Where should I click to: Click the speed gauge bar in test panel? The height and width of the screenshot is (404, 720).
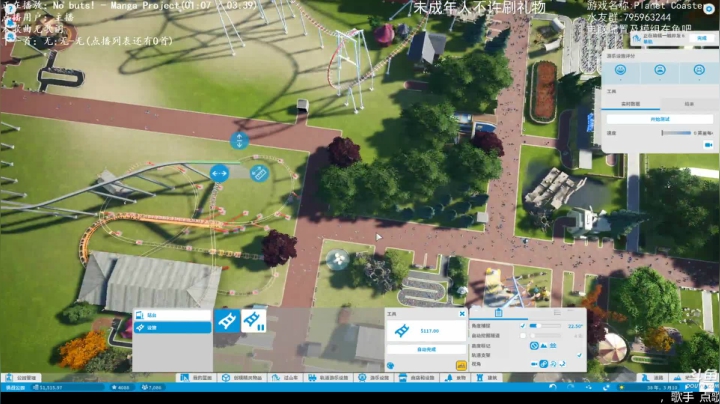pyautogui.click(x=676, y=133)
